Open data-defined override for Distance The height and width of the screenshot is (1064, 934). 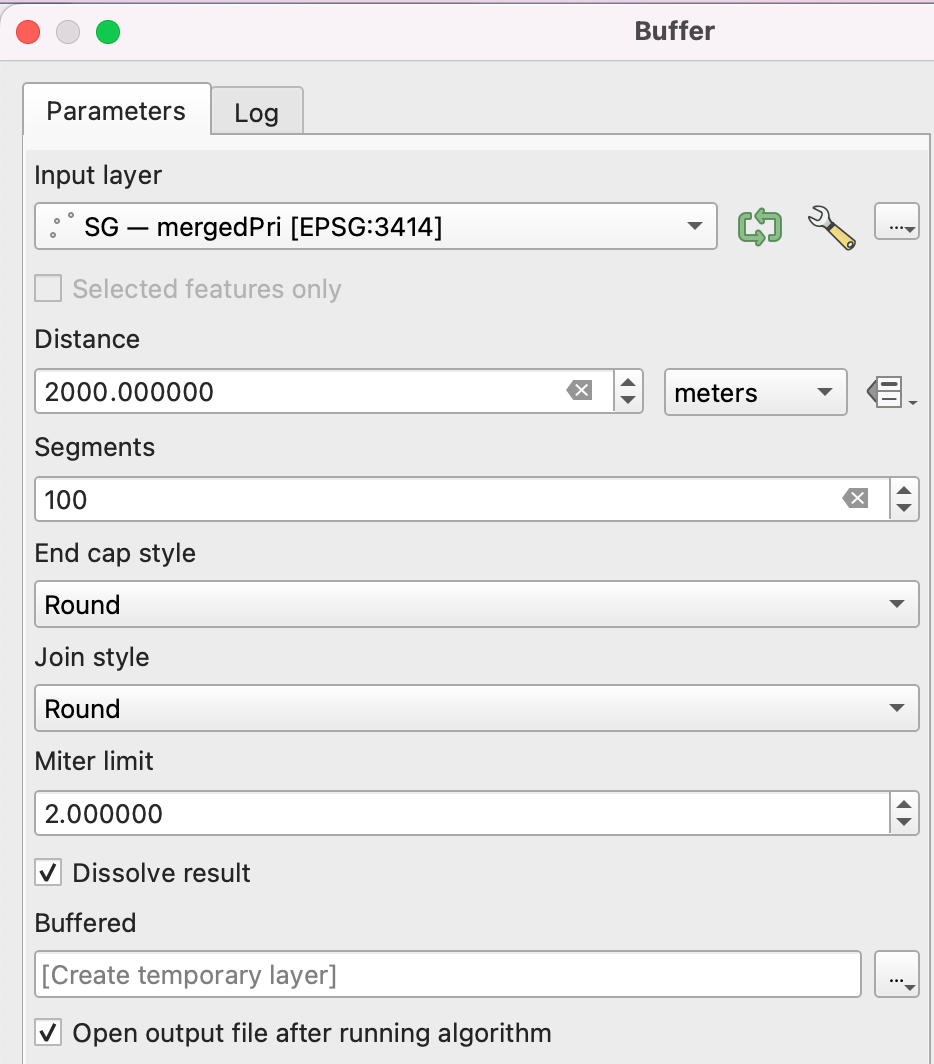pos(889,393)
